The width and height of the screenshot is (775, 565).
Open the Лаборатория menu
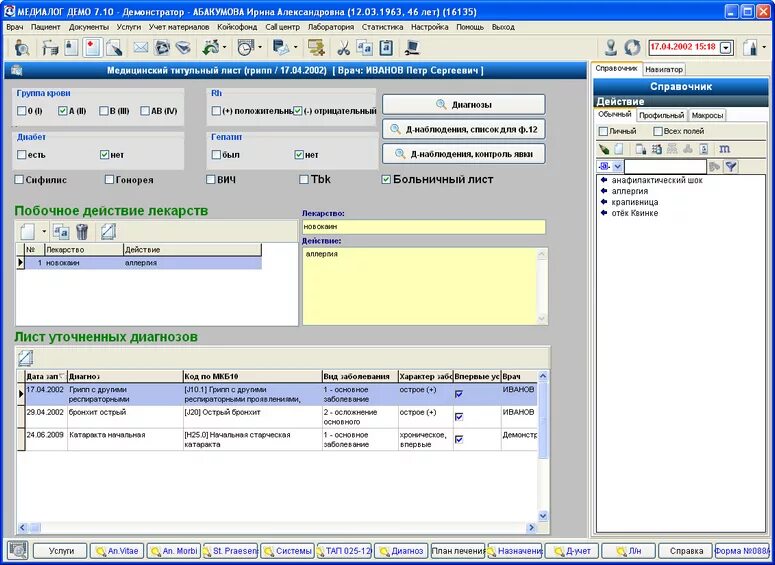click(331, 27)
